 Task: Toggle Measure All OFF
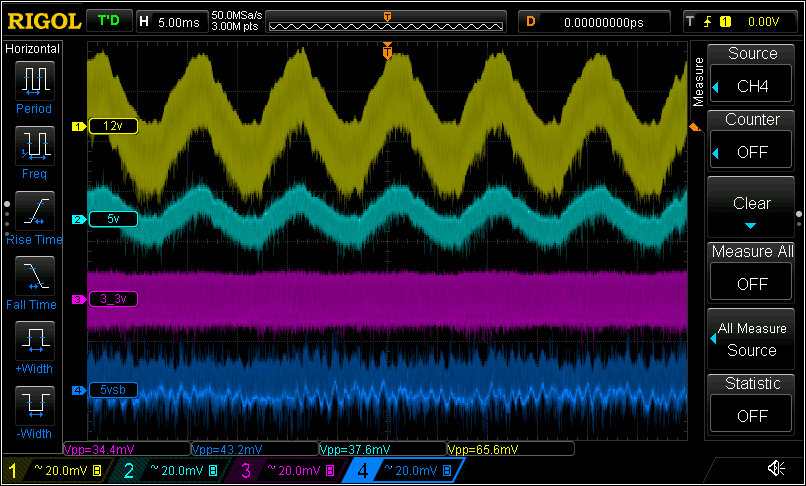click(x=751, y=271)
